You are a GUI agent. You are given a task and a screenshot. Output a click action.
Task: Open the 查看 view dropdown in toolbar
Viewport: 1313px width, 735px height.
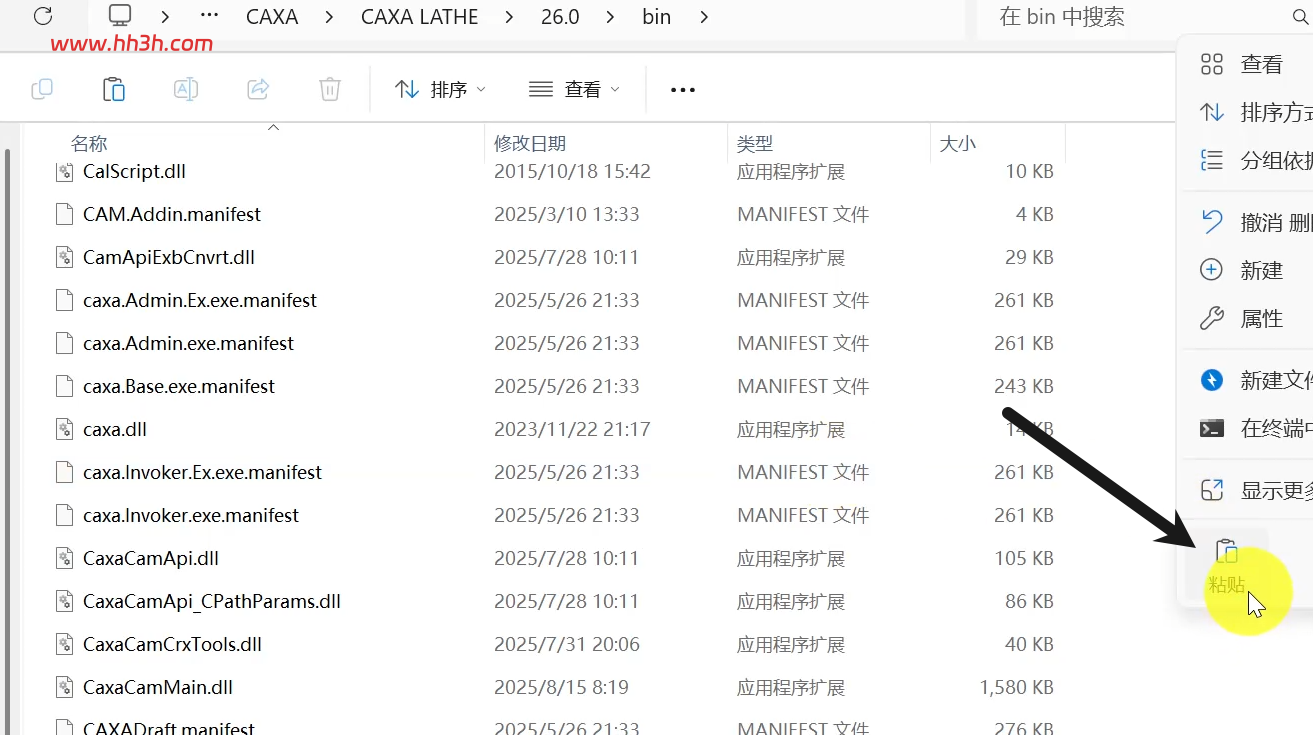coord(575,89)
